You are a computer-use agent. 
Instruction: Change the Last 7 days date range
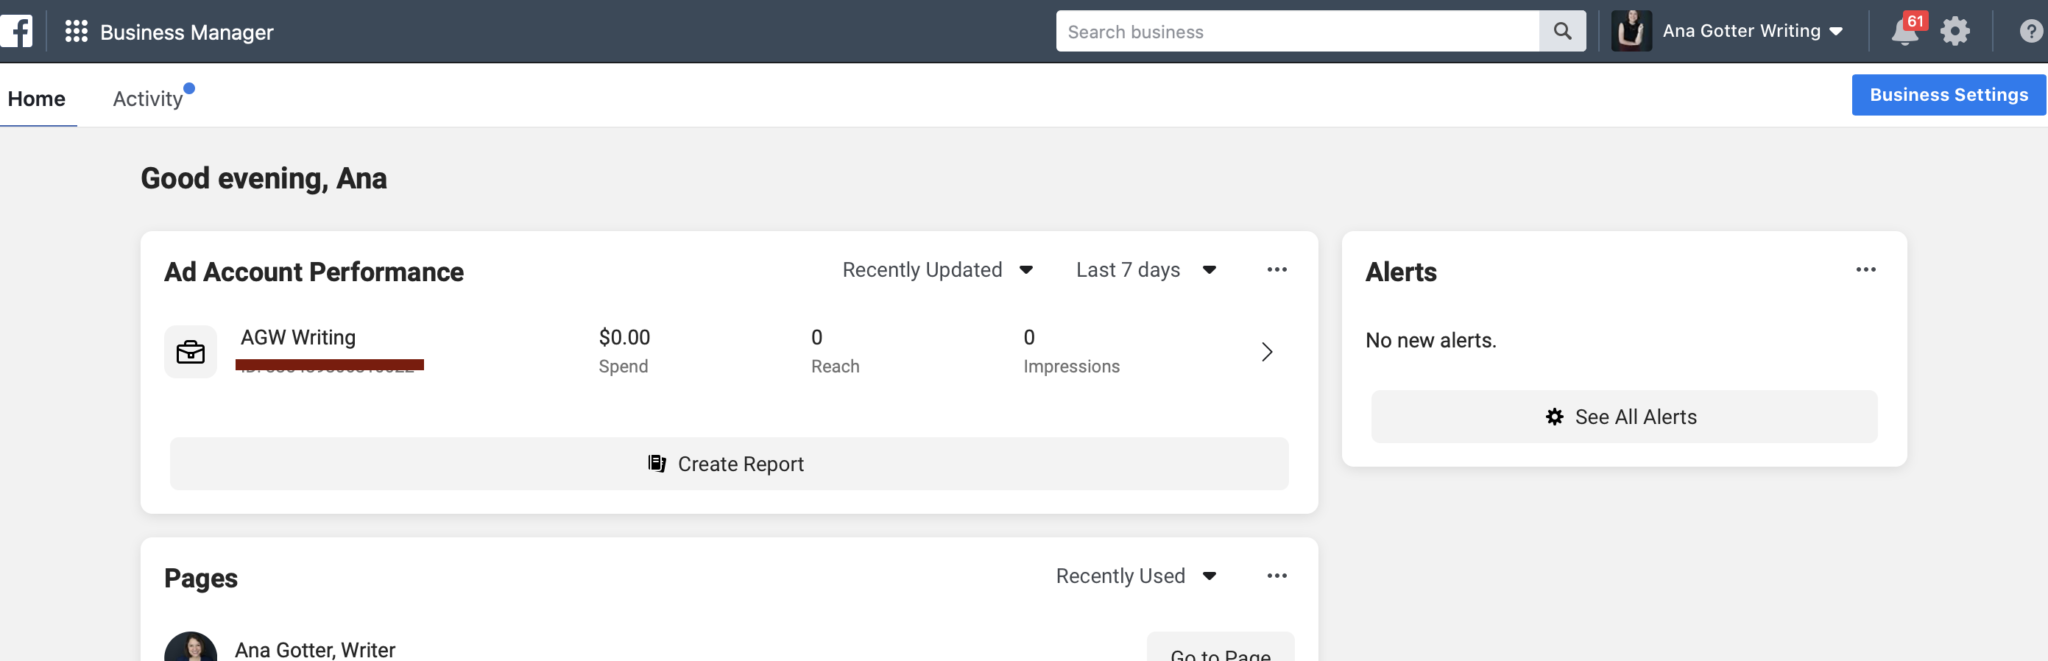(1147, 270)
